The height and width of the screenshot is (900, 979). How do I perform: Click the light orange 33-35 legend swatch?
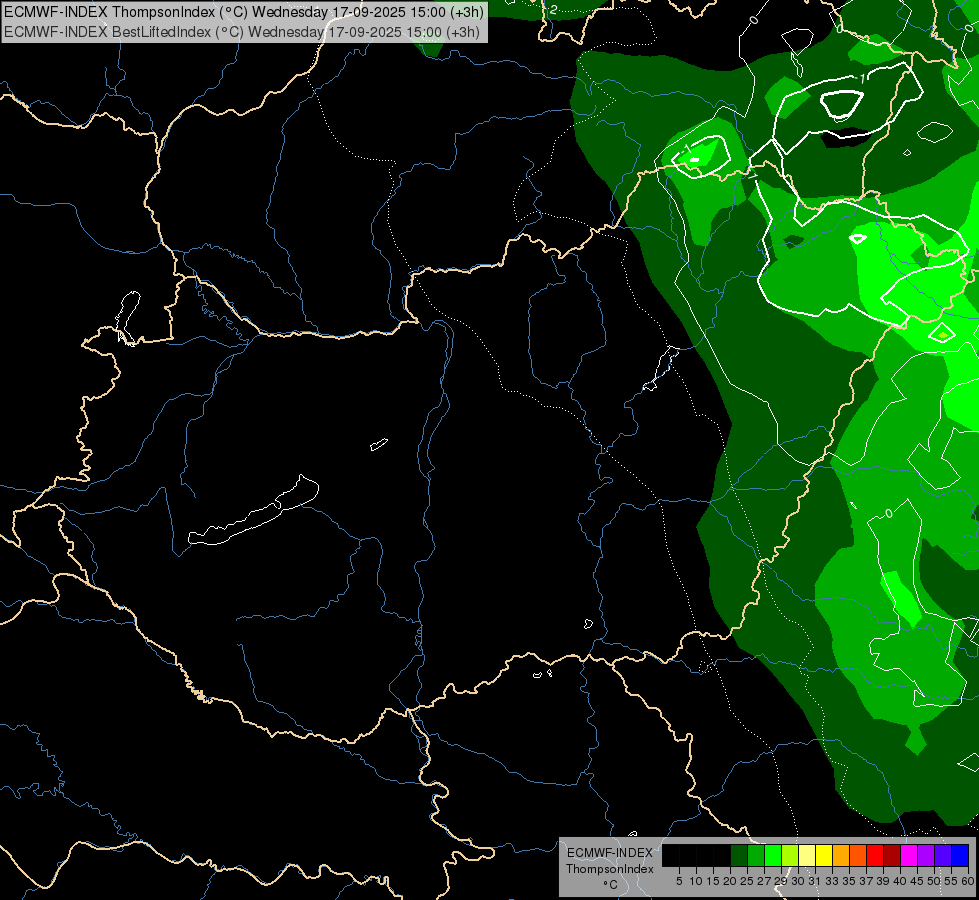pos(840,856)
